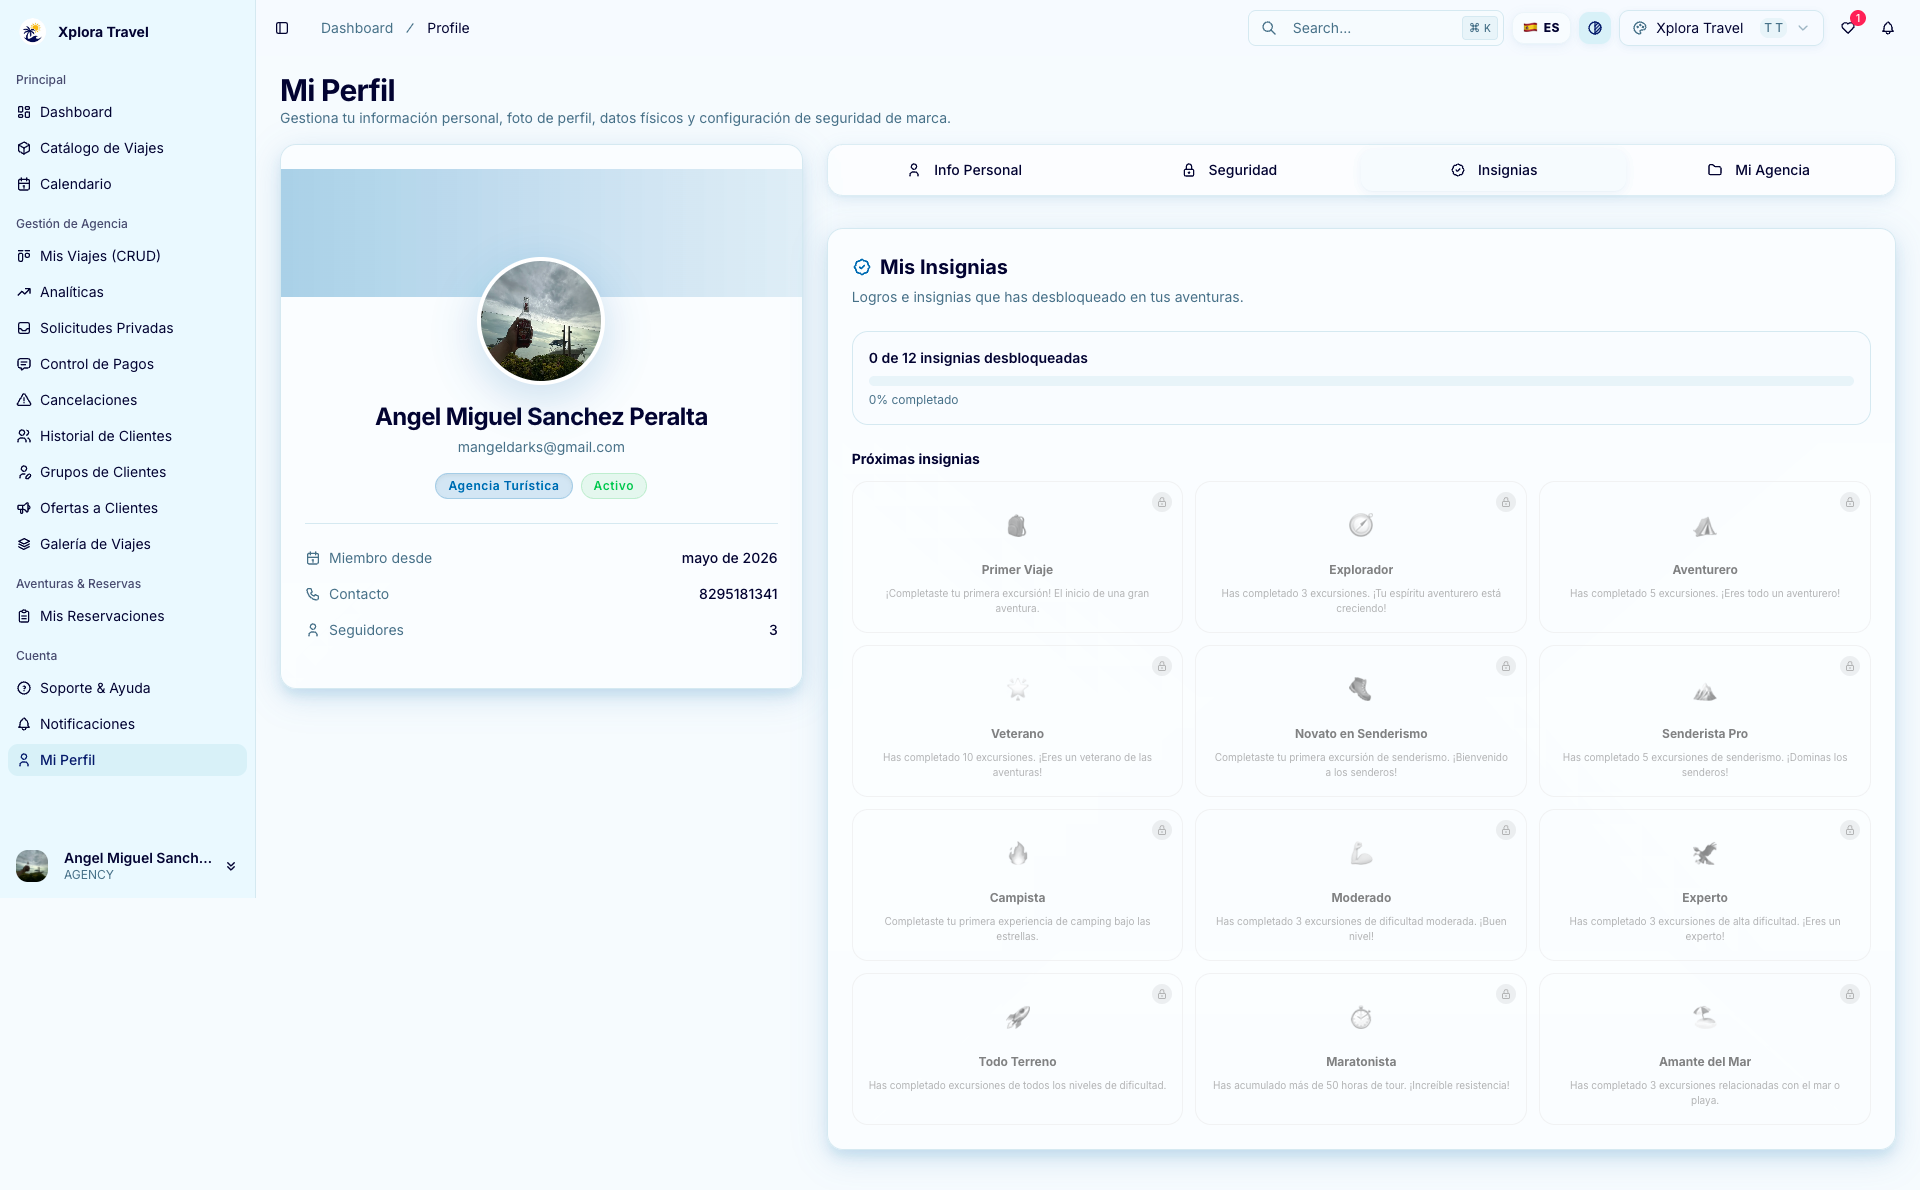Viewport: 1920px width, 1190px height.
Task: Click the Explorador compass badge icon
Action: (x=1361, y=525)
